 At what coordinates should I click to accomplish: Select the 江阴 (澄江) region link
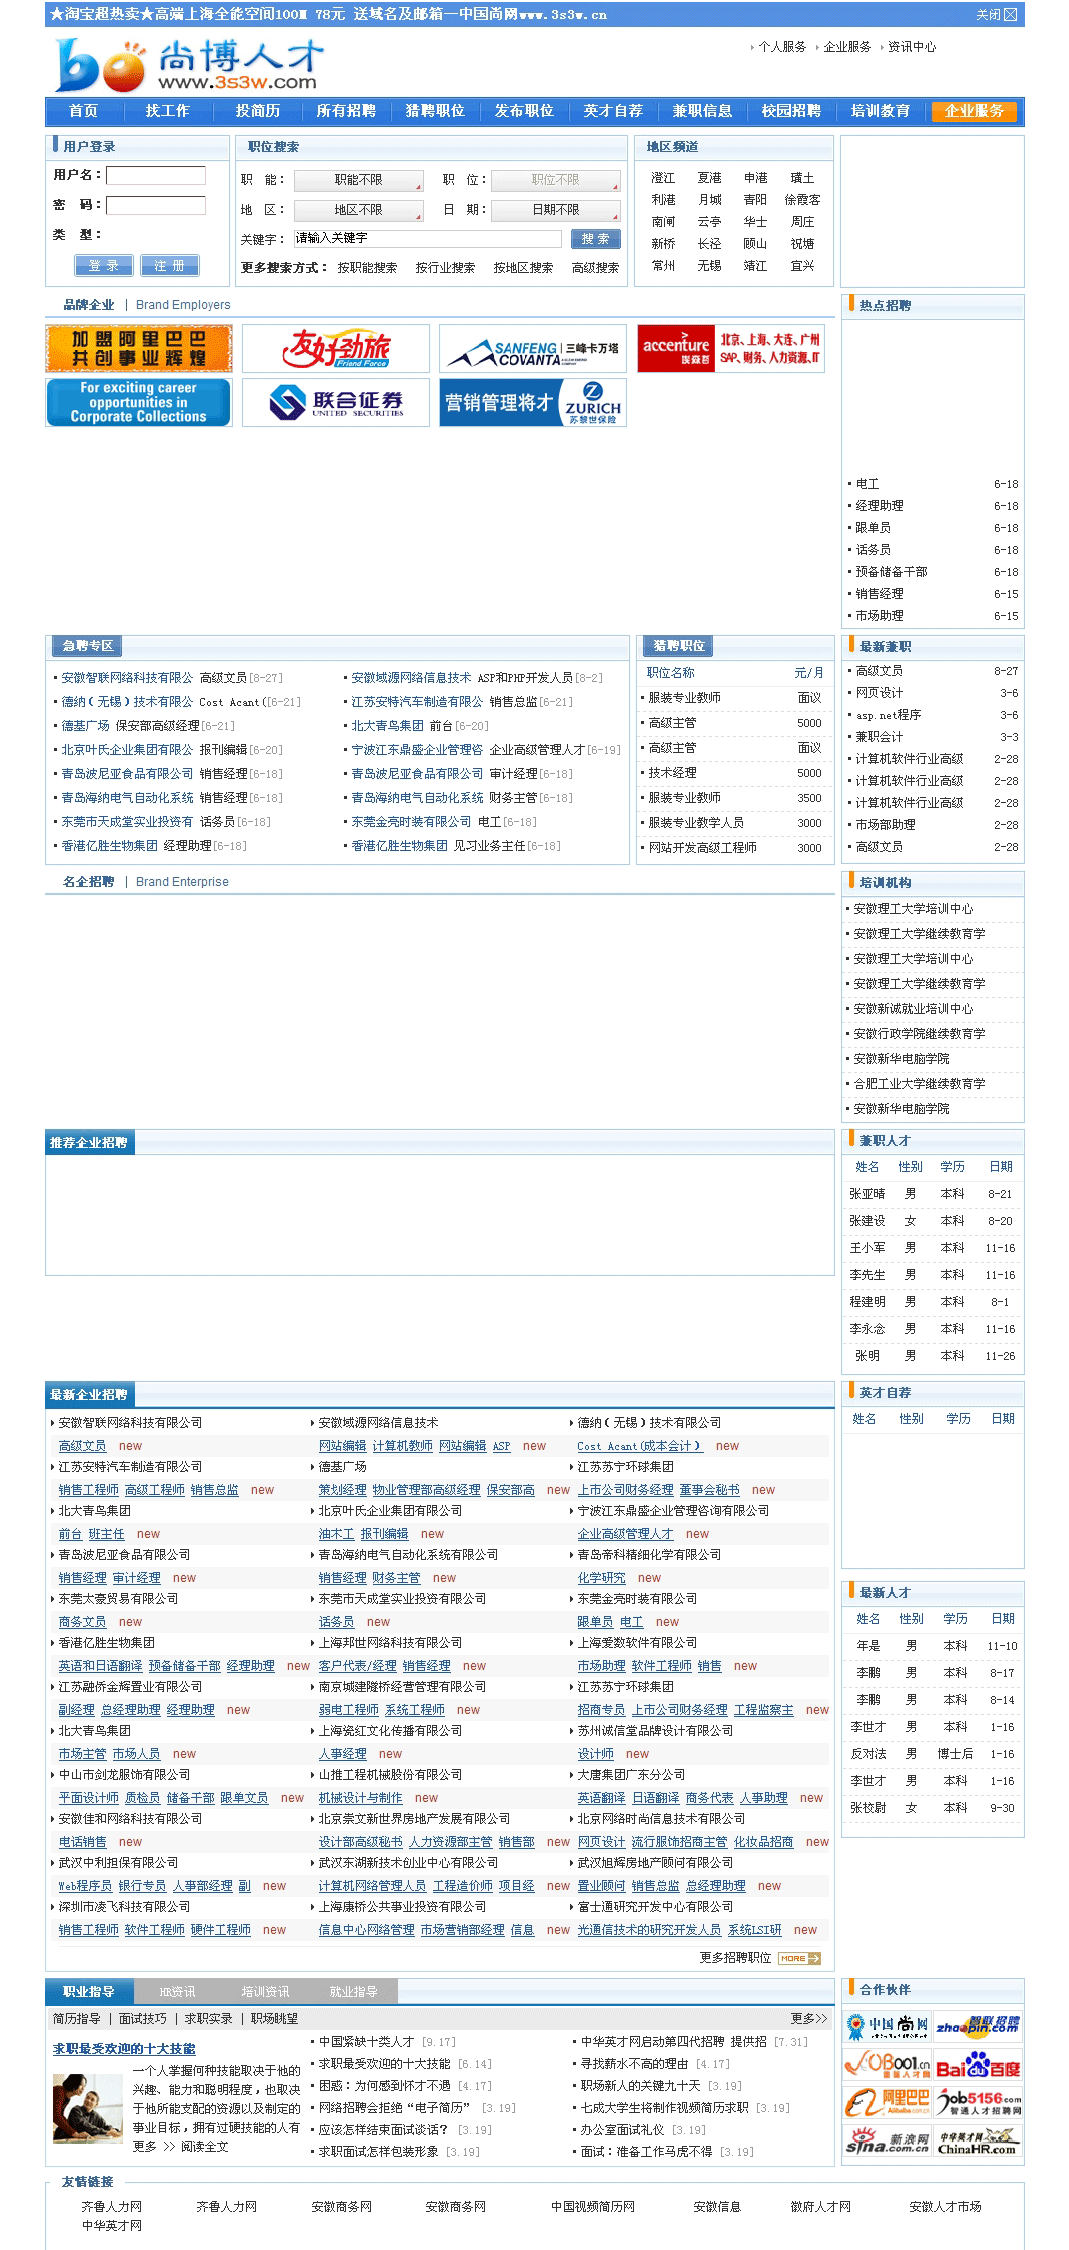663,178
